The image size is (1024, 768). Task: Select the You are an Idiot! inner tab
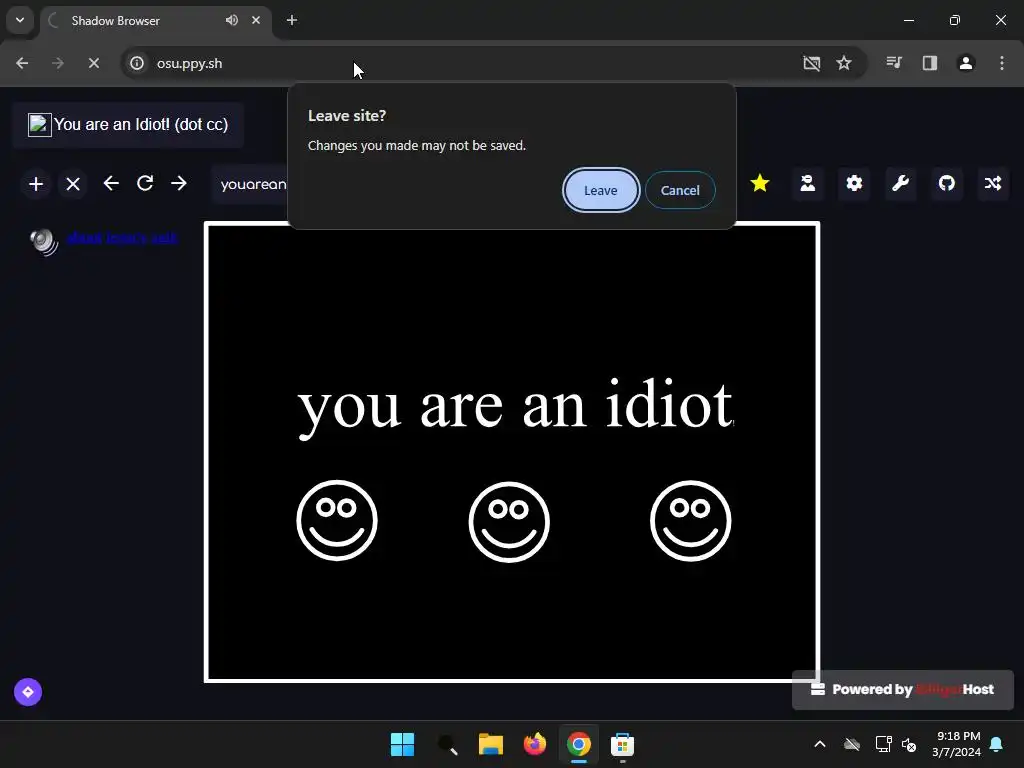(128, 125)
